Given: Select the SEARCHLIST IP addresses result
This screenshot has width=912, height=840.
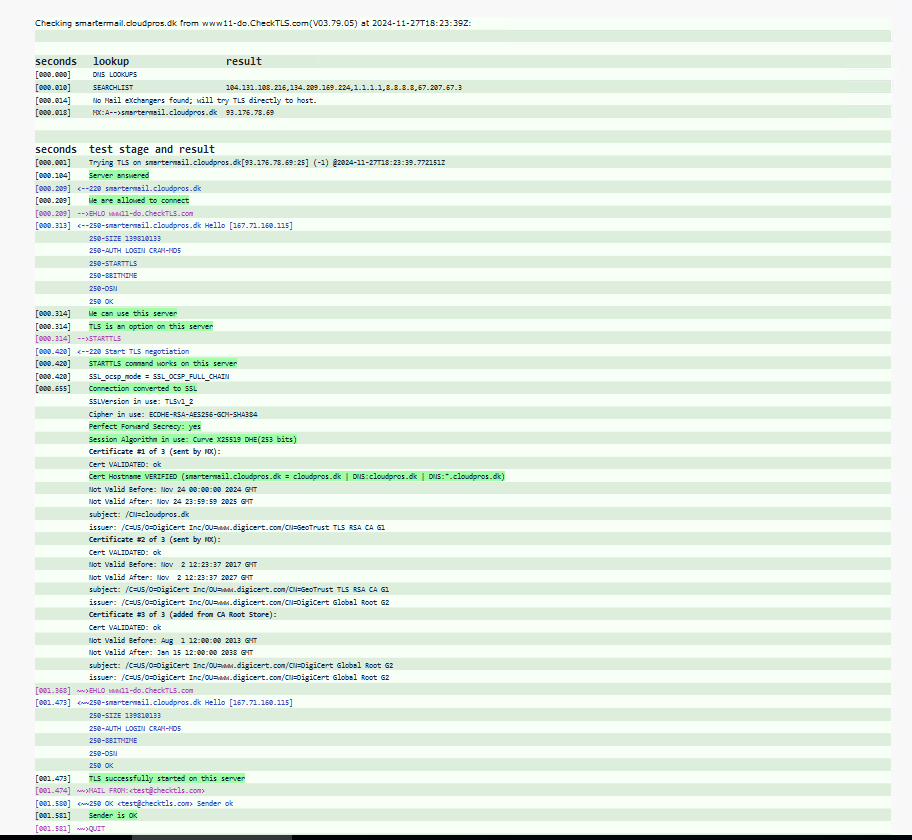Looking at the screenshot, I should [x=343, y=87].
